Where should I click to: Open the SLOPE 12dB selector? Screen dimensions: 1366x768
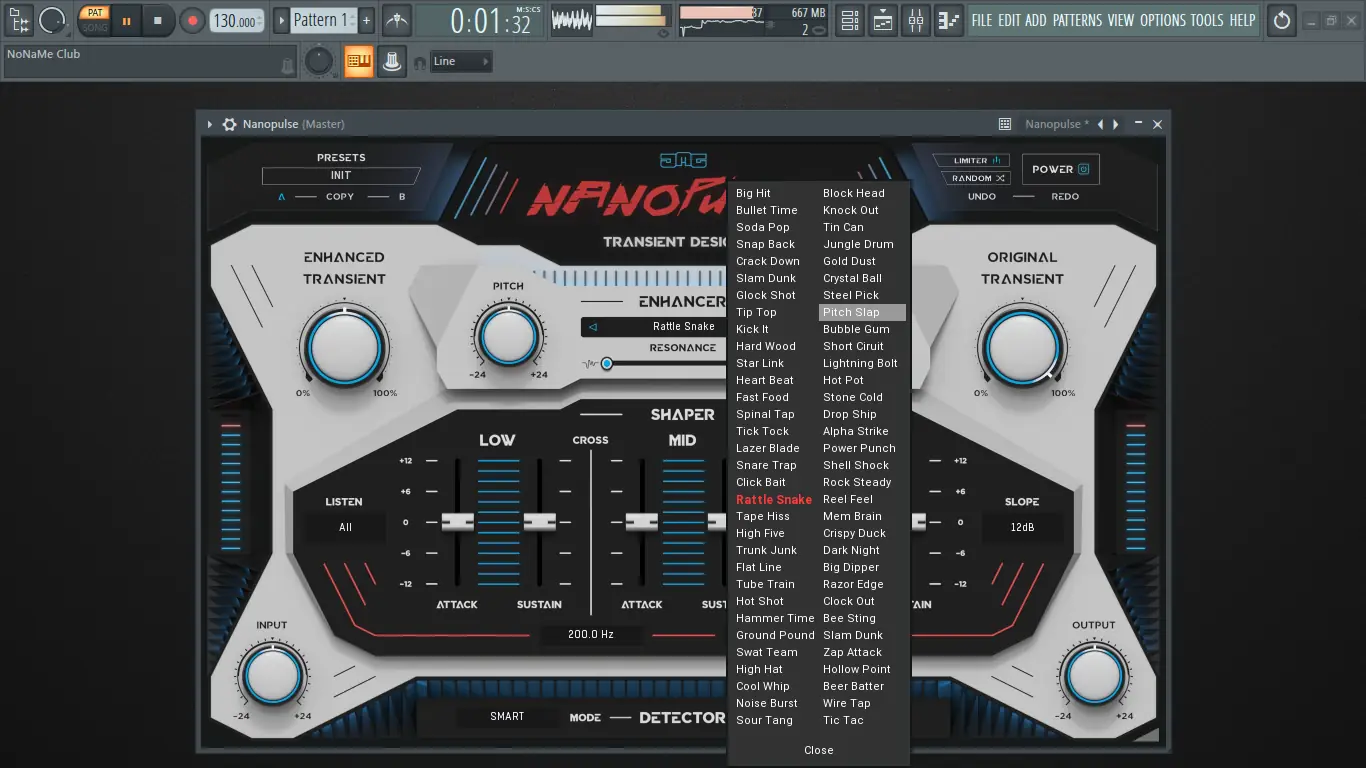pos(1023,527)
